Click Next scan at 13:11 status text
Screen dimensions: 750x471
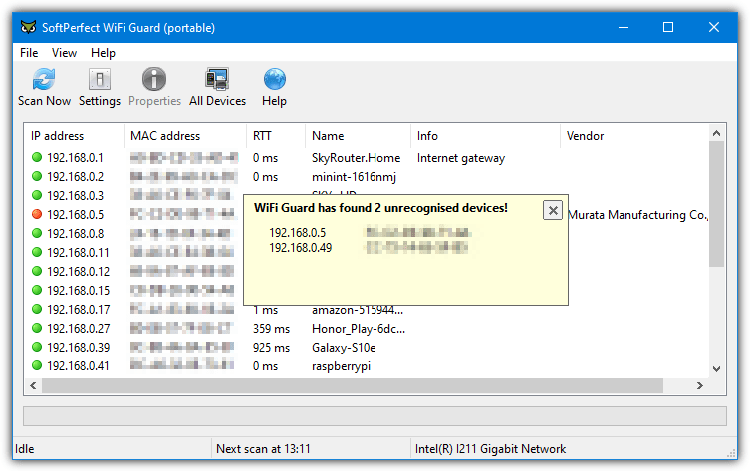[x=263, y=449]
